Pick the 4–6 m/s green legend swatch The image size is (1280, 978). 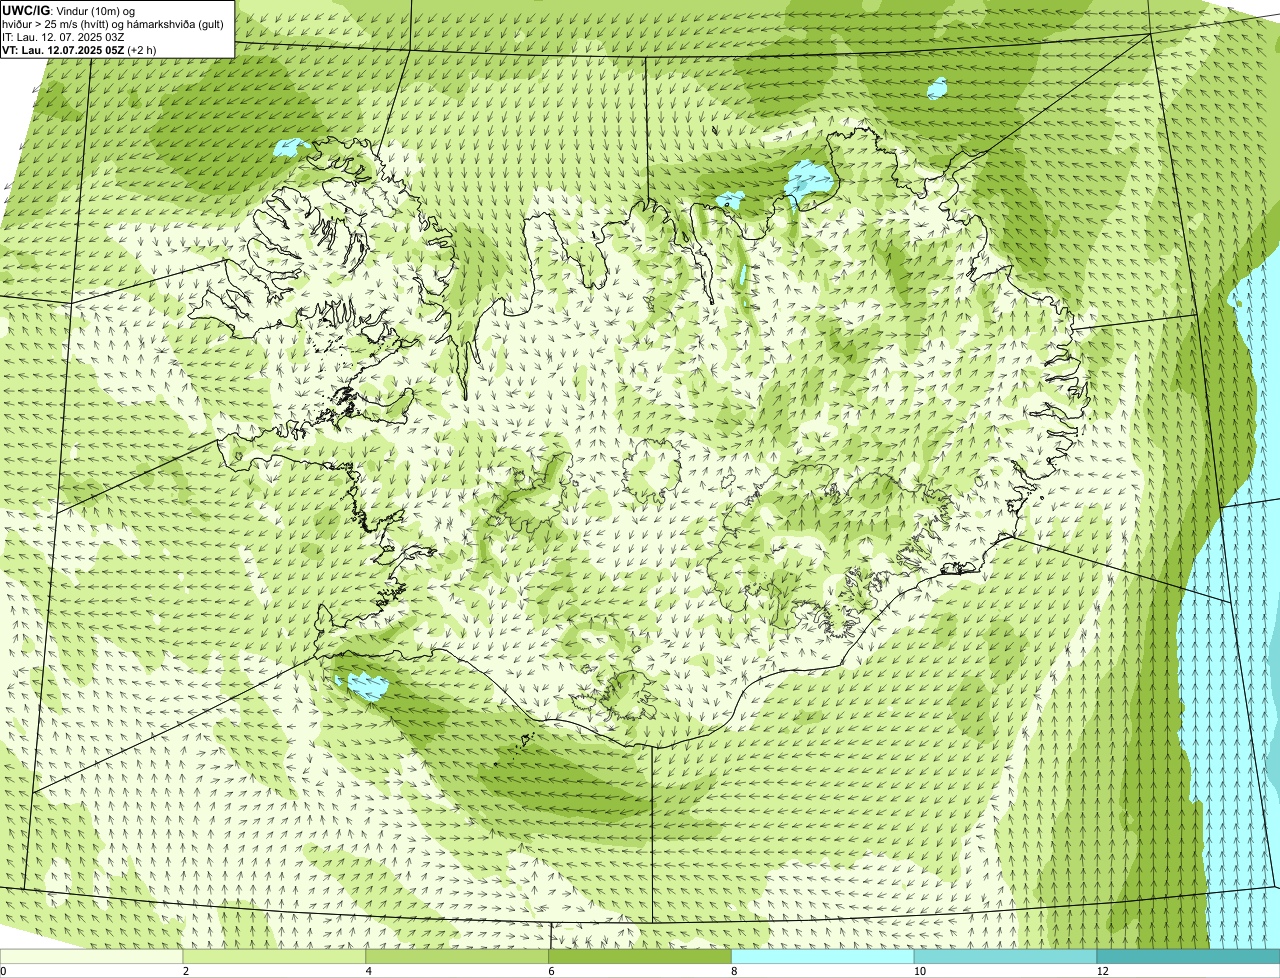point(458,957)
